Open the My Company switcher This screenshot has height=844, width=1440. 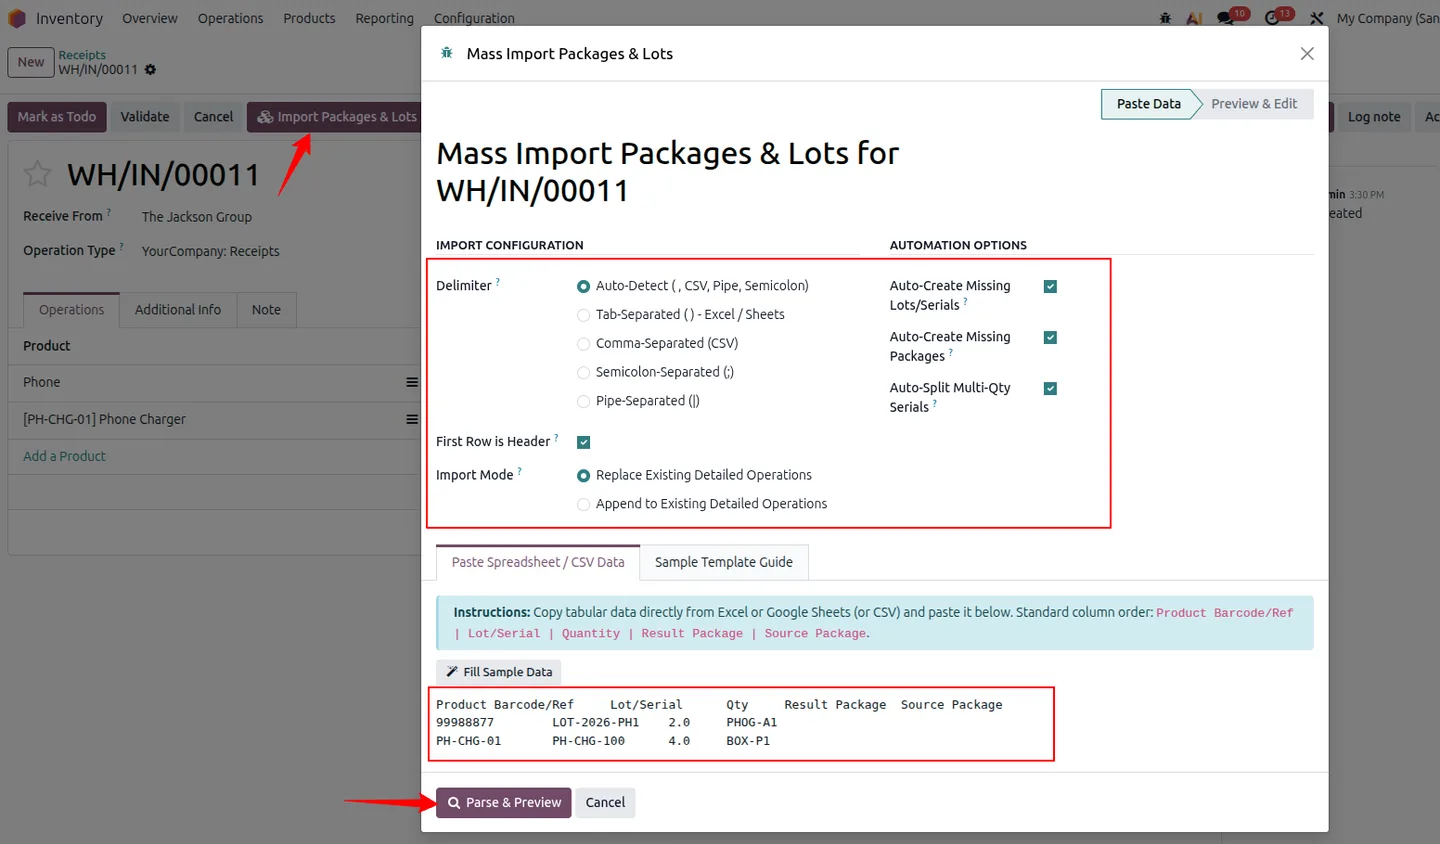coord(1388,18)
